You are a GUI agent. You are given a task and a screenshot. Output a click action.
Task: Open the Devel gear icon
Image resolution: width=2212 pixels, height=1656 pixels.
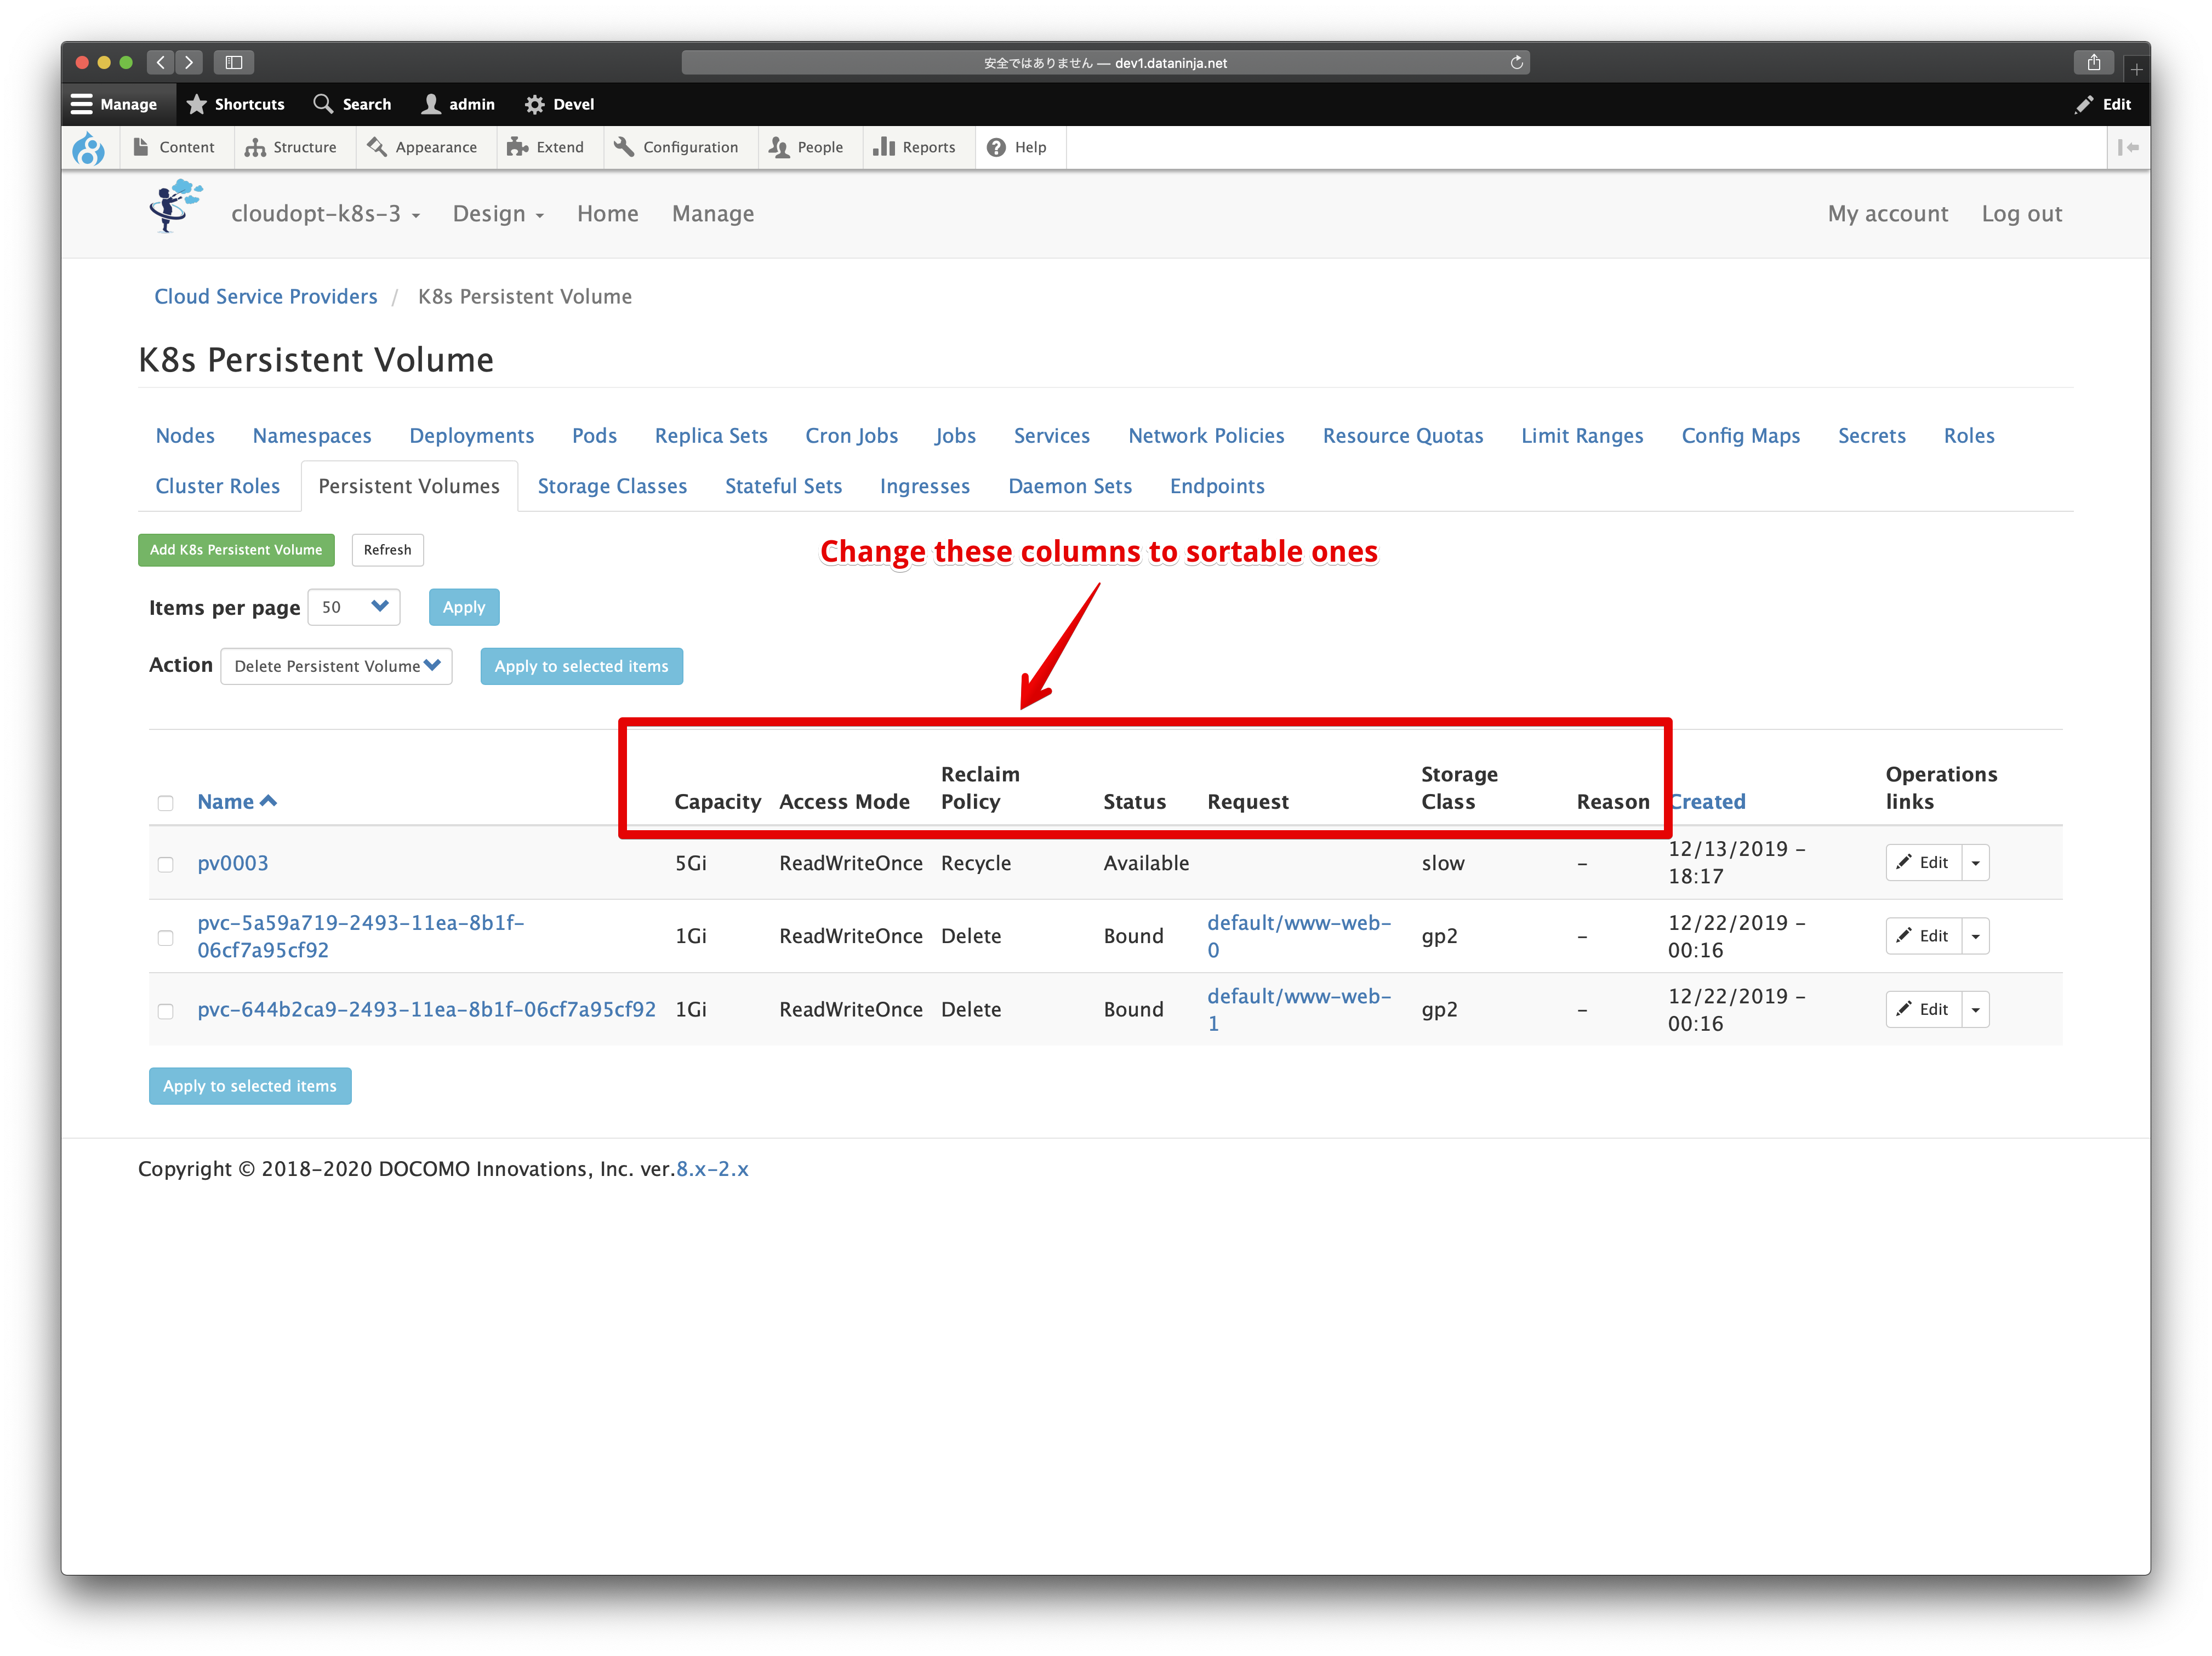pos(535,103)
